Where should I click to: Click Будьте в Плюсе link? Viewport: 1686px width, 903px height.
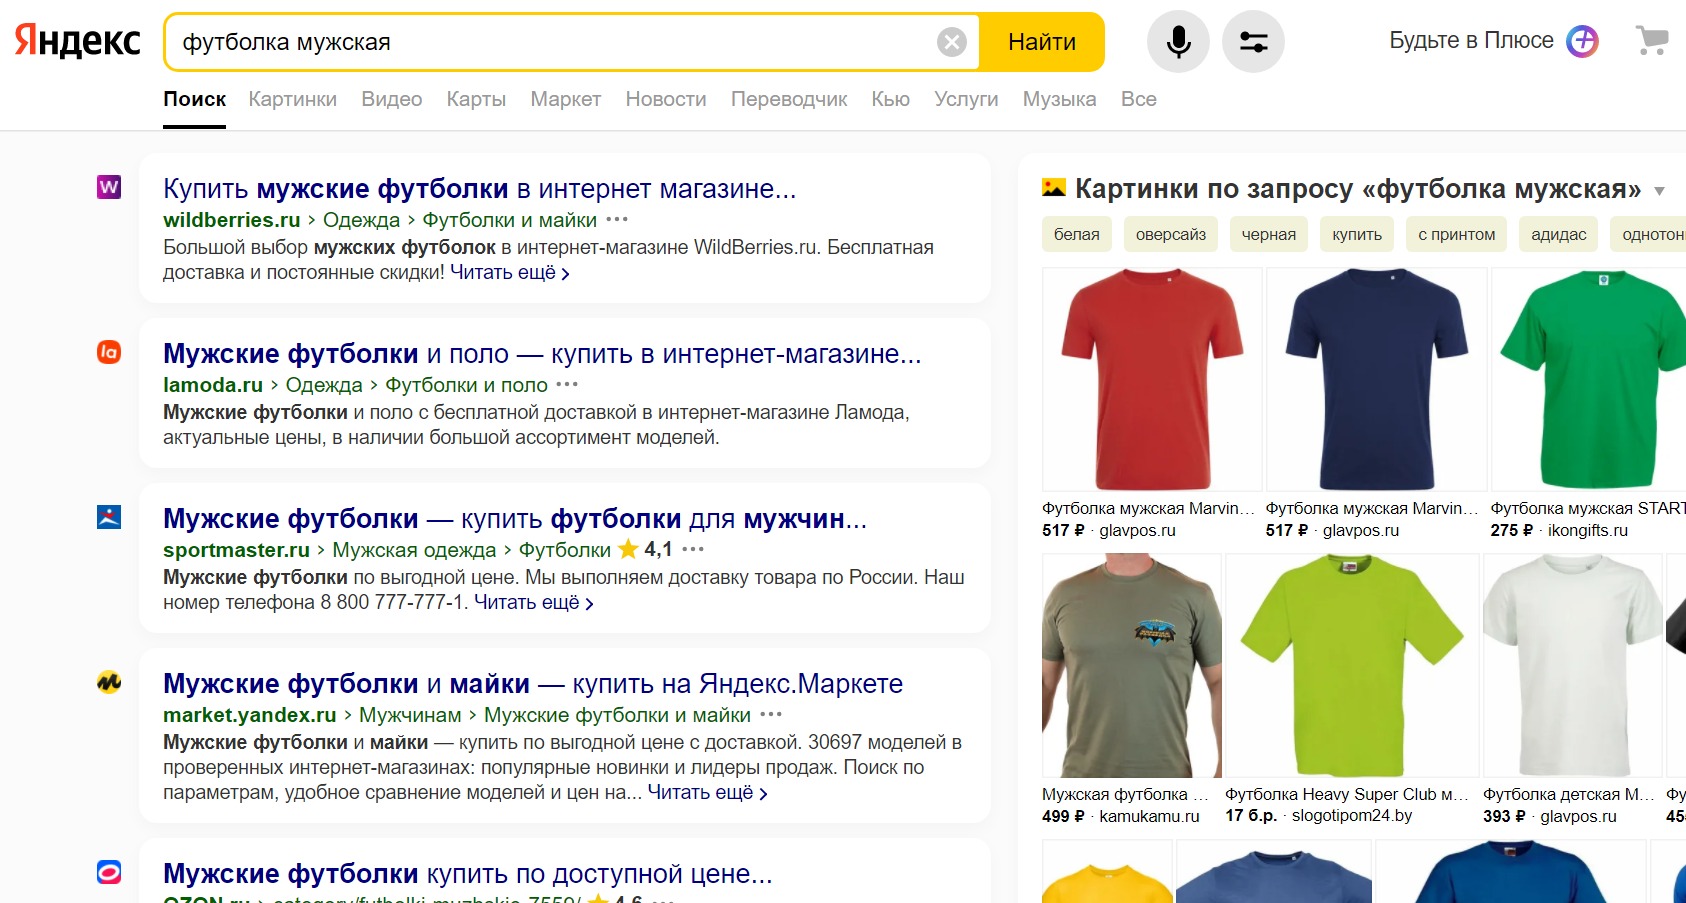(x=1471, y=40)
